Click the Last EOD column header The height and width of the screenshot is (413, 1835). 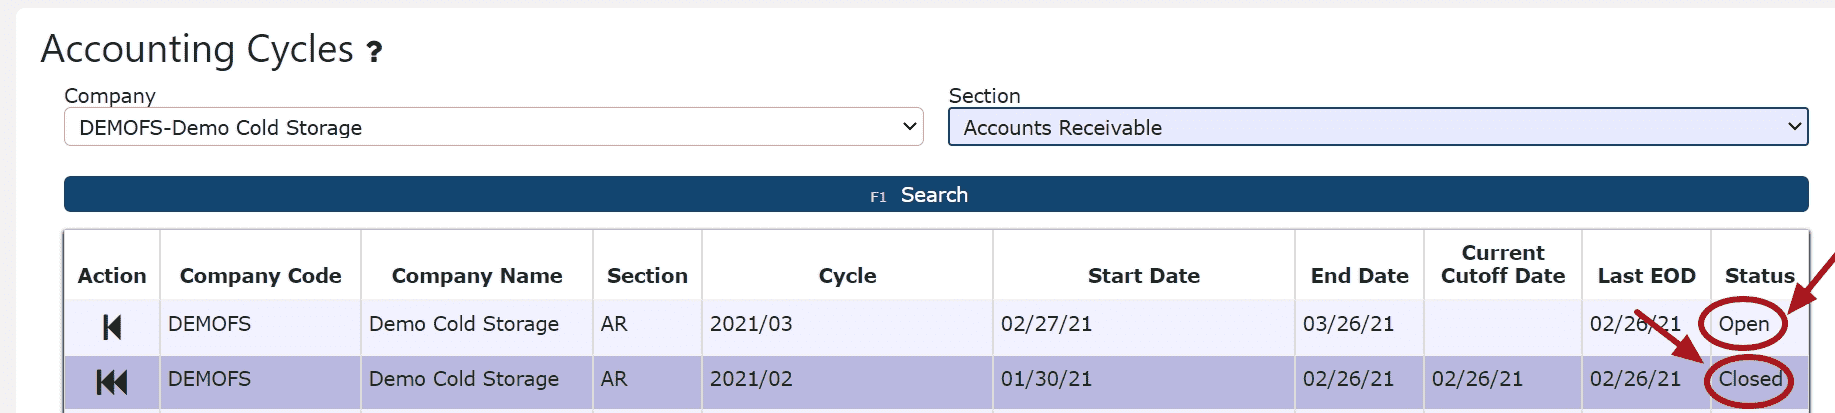pos(1646,276)
